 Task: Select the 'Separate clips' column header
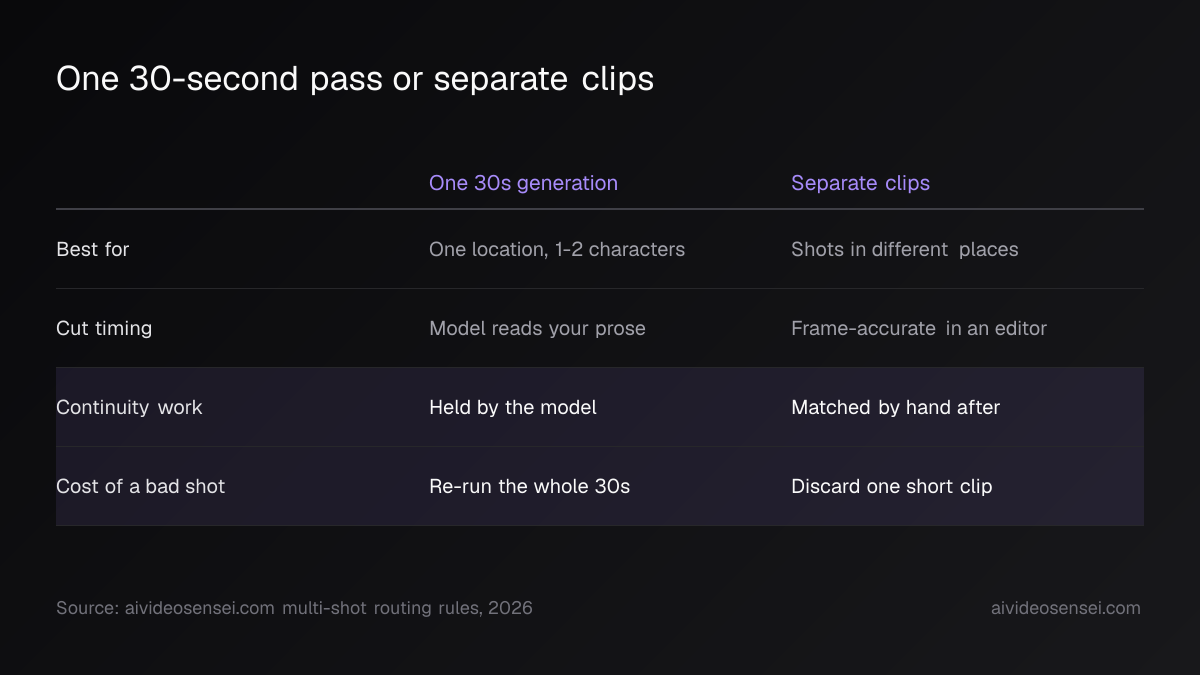tap(860, 183)
